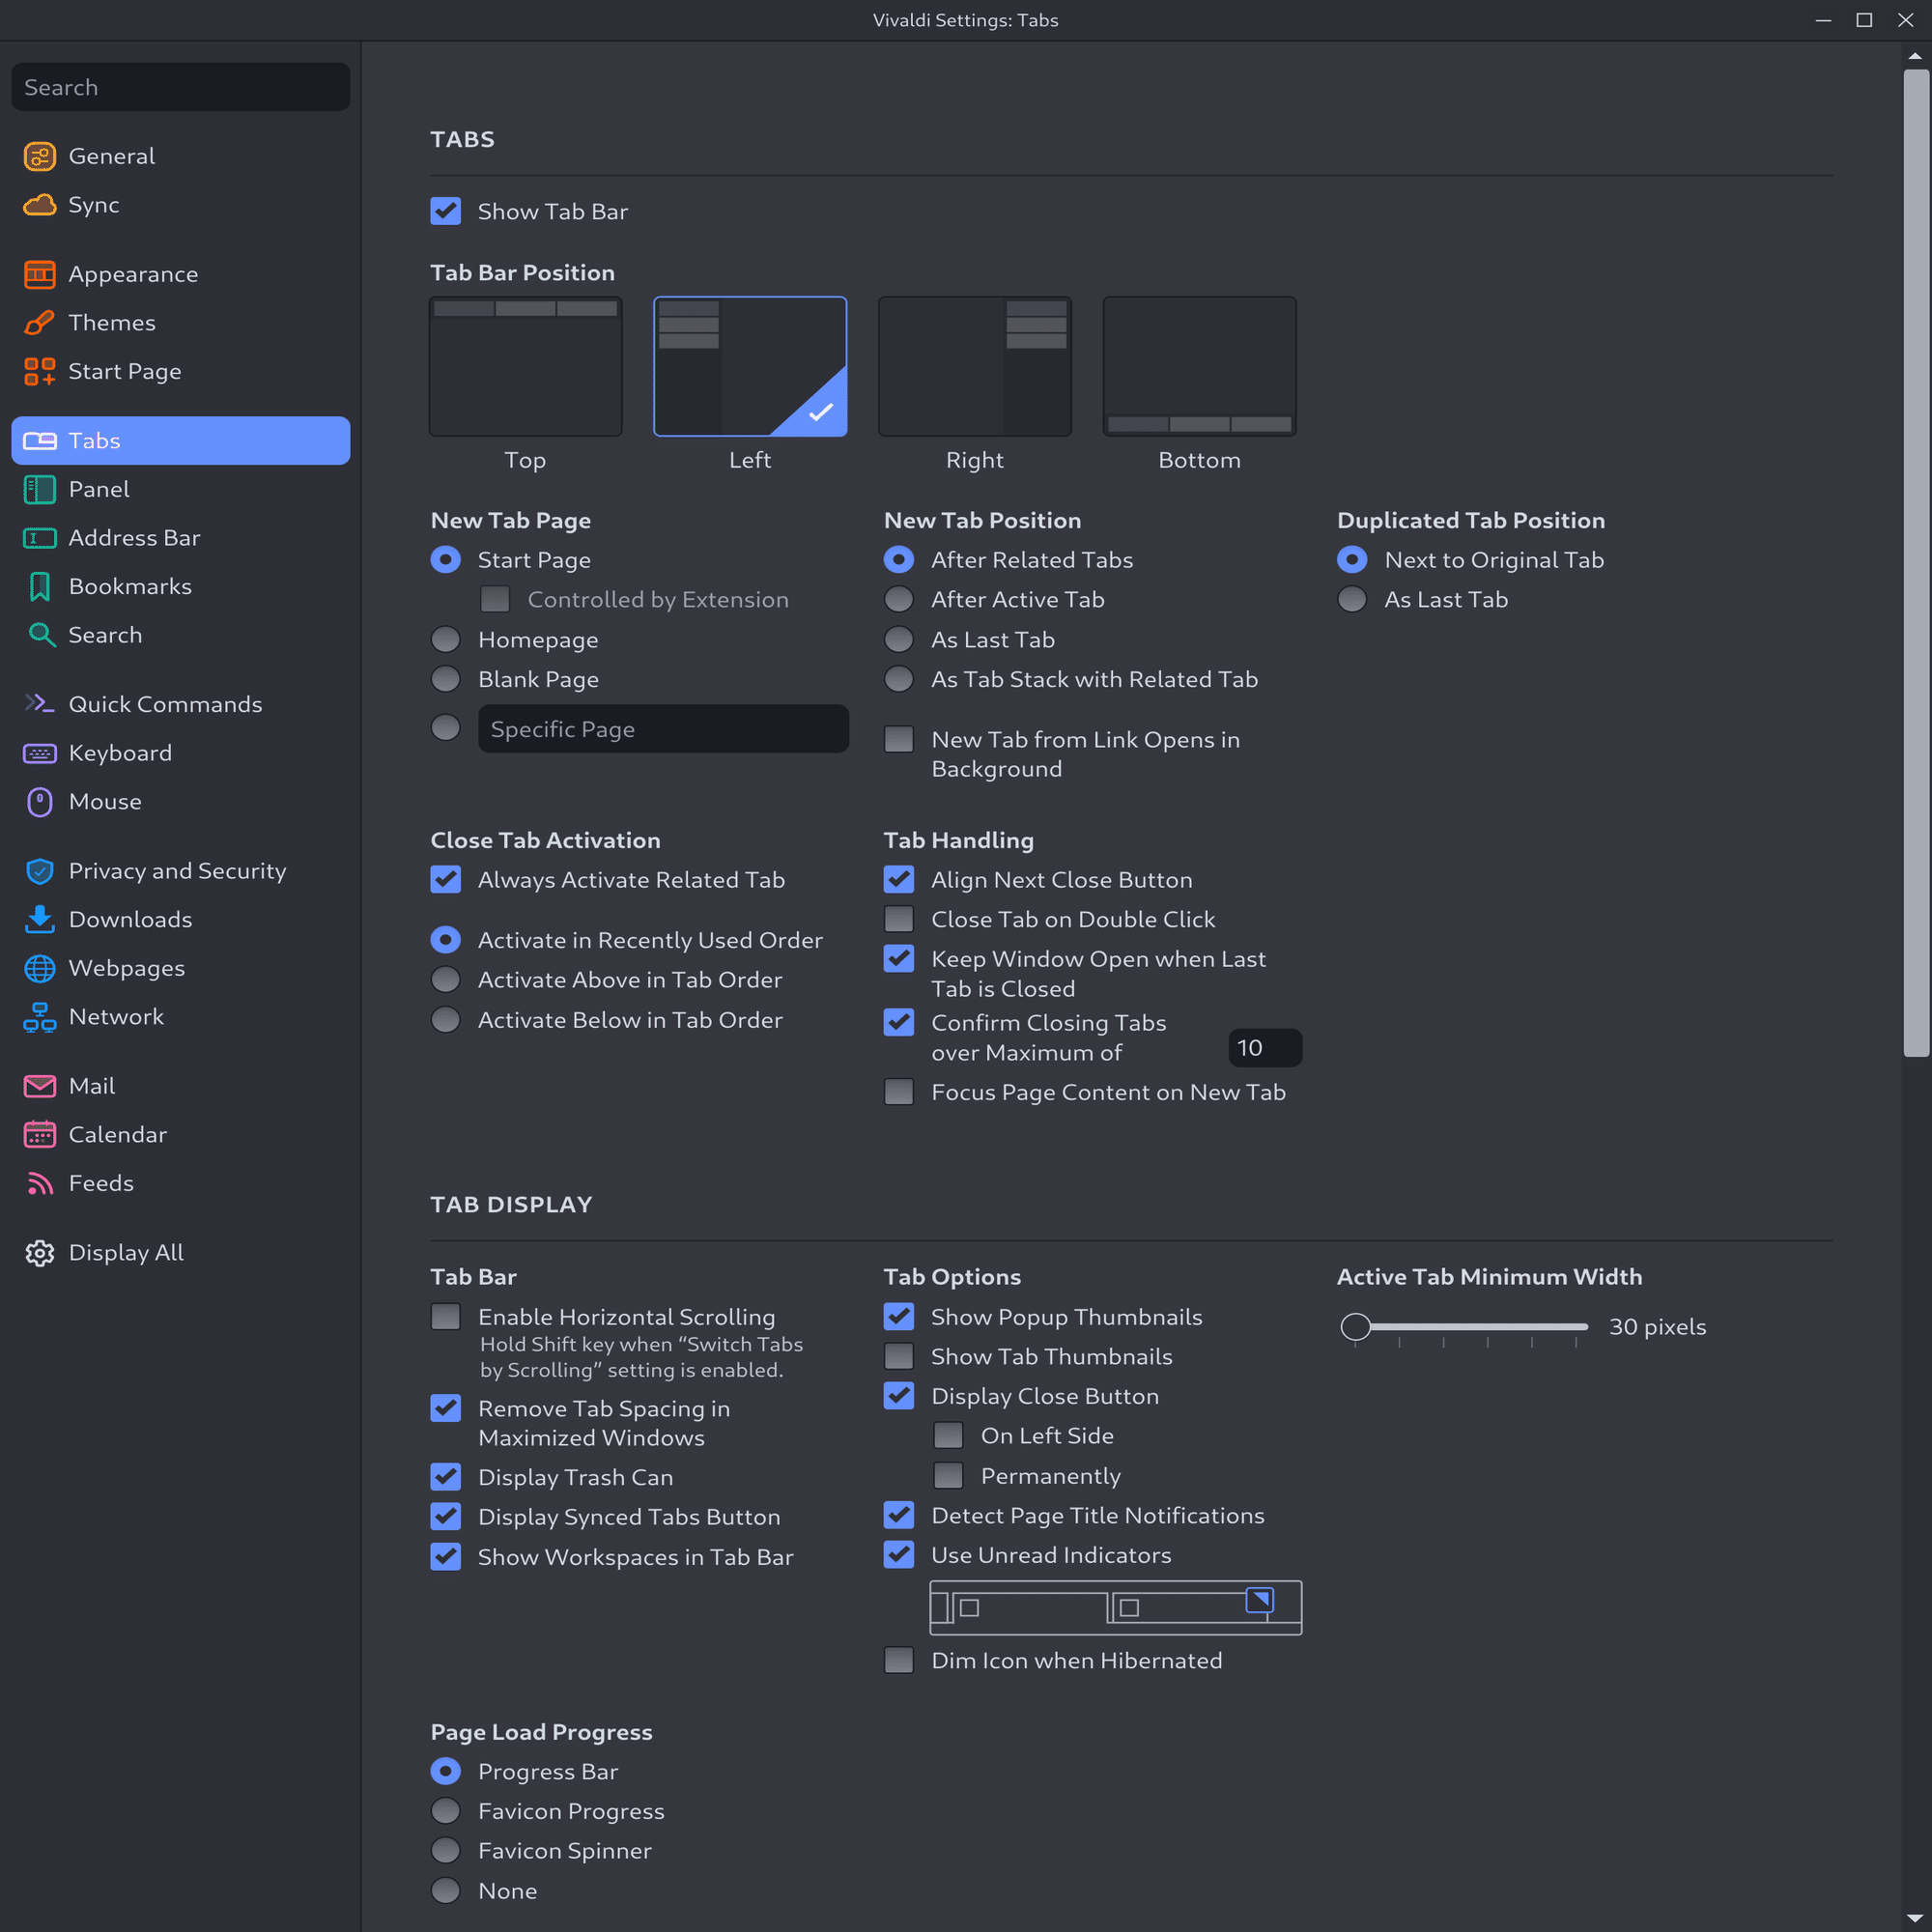The image size is (1932, 1932).
Task: Open Privacy and Security shield icon
Action: pyautogui.click(x=39, y=871)
